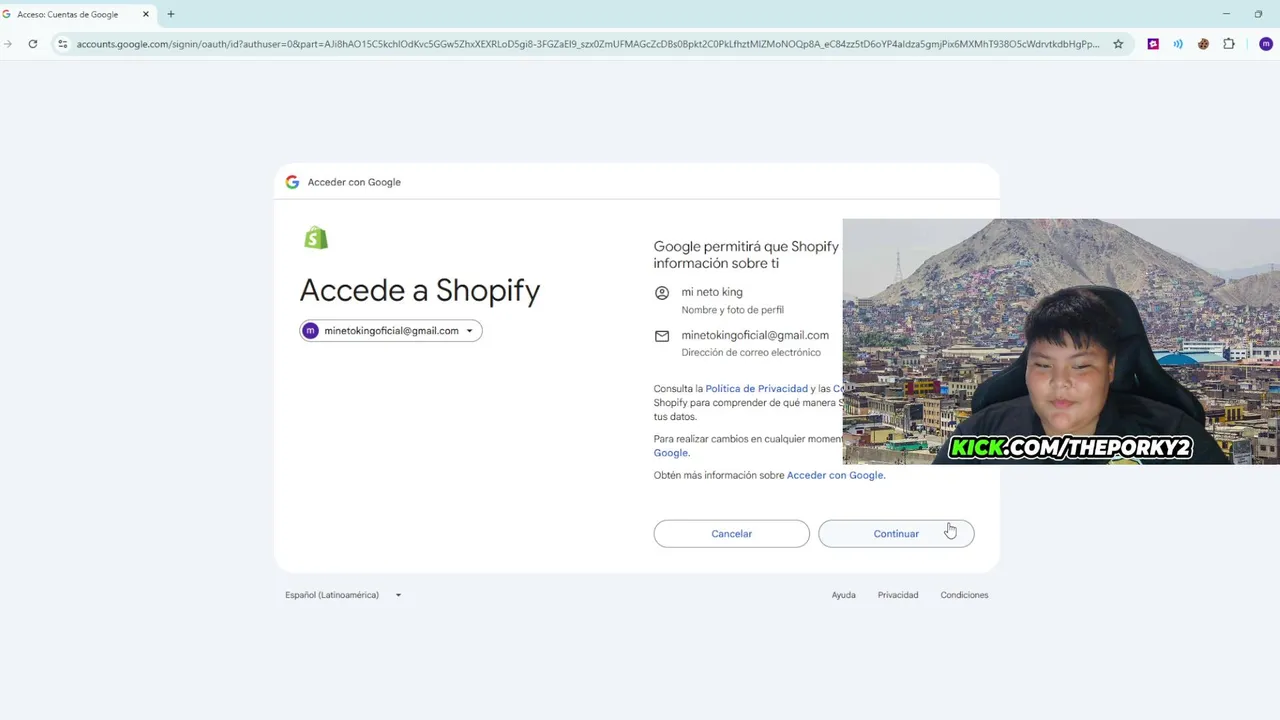Click the Google logo in dialog header

(292, 182)
